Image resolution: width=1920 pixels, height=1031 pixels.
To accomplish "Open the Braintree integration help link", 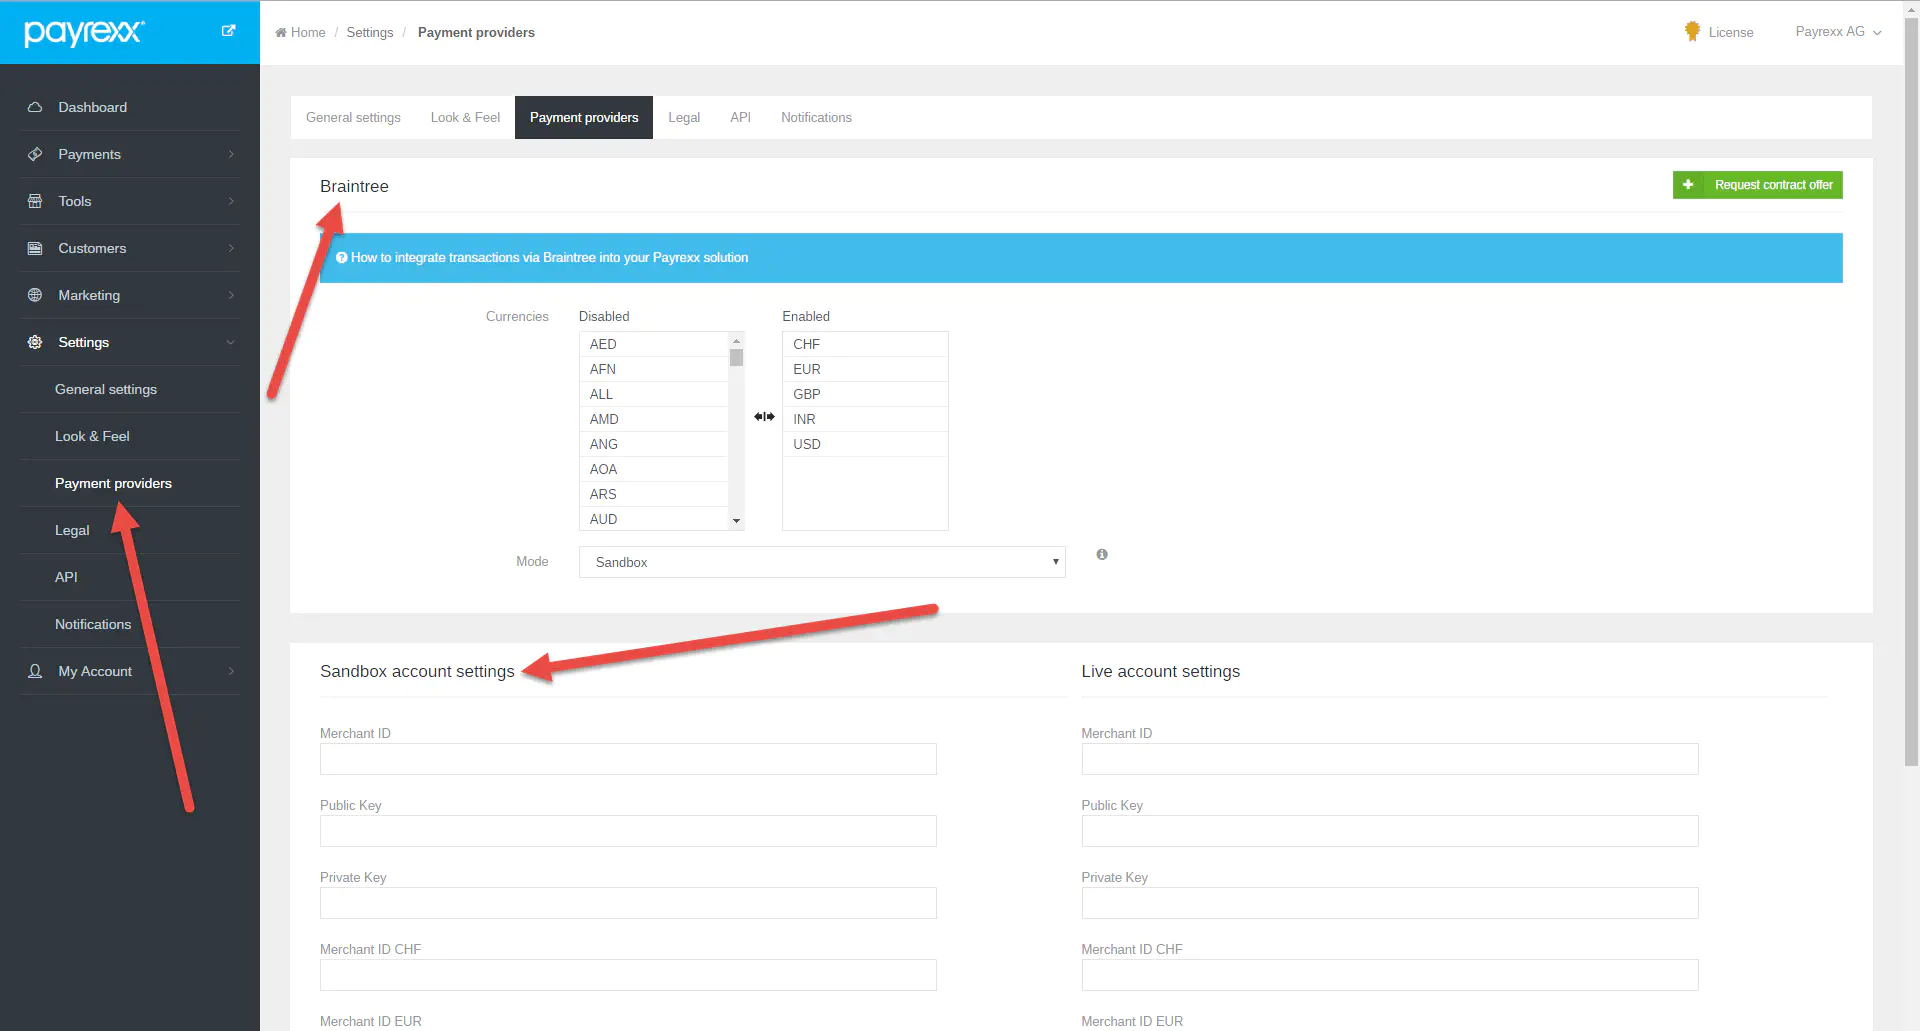I will click(549, 258).
